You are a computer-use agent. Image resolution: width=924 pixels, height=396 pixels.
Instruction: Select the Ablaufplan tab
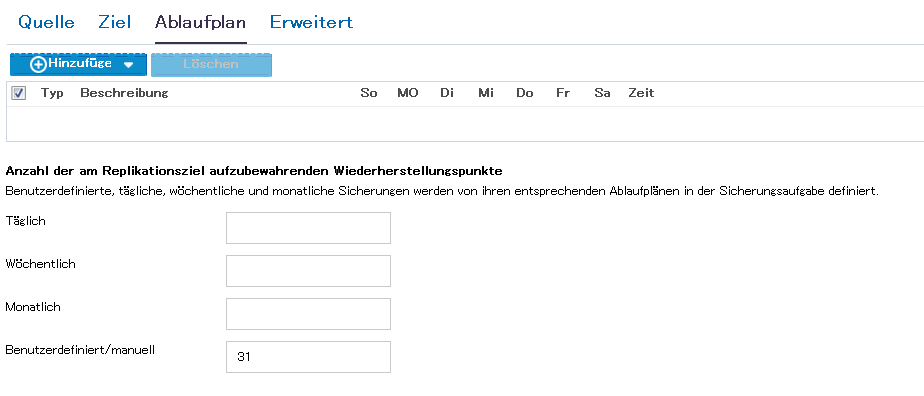[x=200, y=22]
